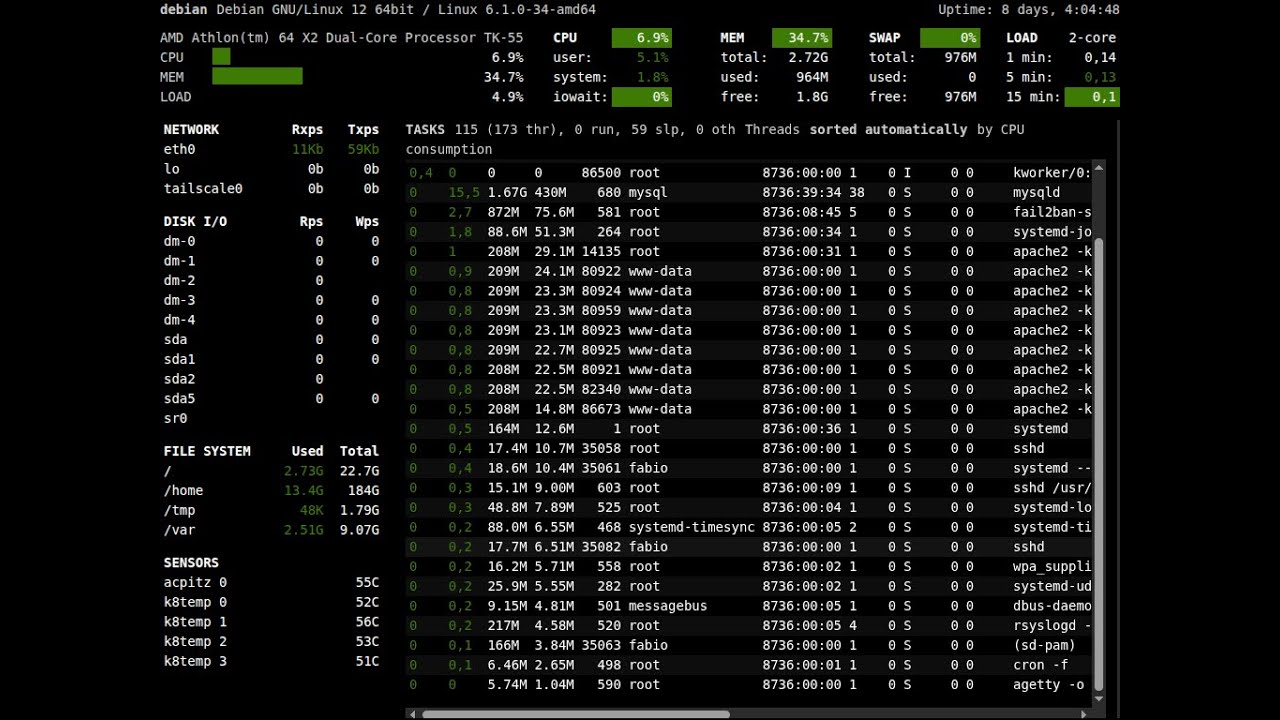This screenshot has height=720, width=1280.
Task: Select the acpitz 0 sensor row
Action: point(271,583)
